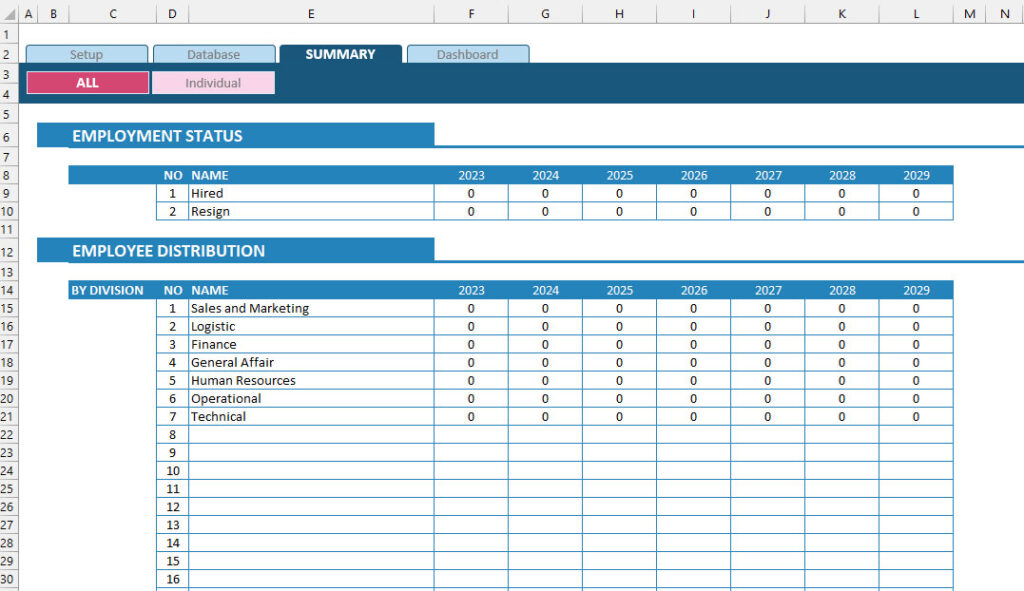
Task: Open the Setup tab
Action: (x=87, y=54)
